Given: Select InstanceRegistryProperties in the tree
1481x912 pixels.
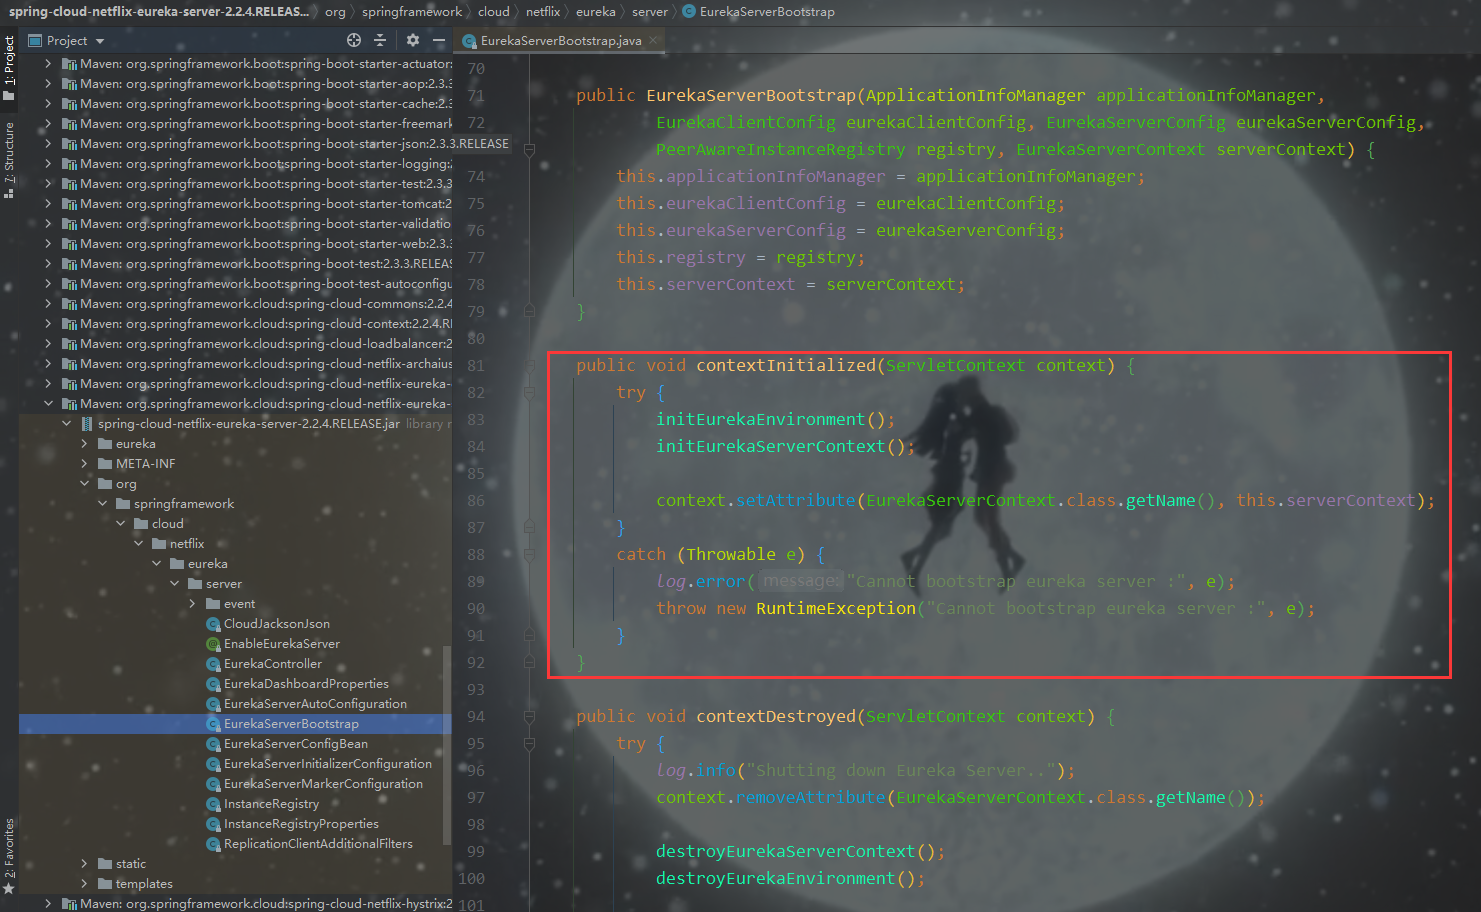Looking at the screenshot, I should (x=301, y=824).
